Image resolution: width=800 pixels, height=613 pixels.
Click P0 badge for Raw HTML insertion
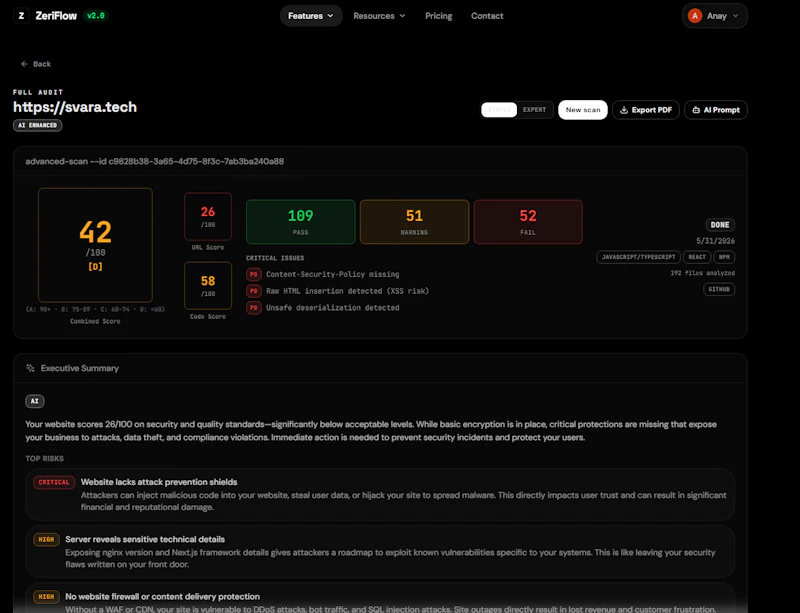(x=254, y=291)
